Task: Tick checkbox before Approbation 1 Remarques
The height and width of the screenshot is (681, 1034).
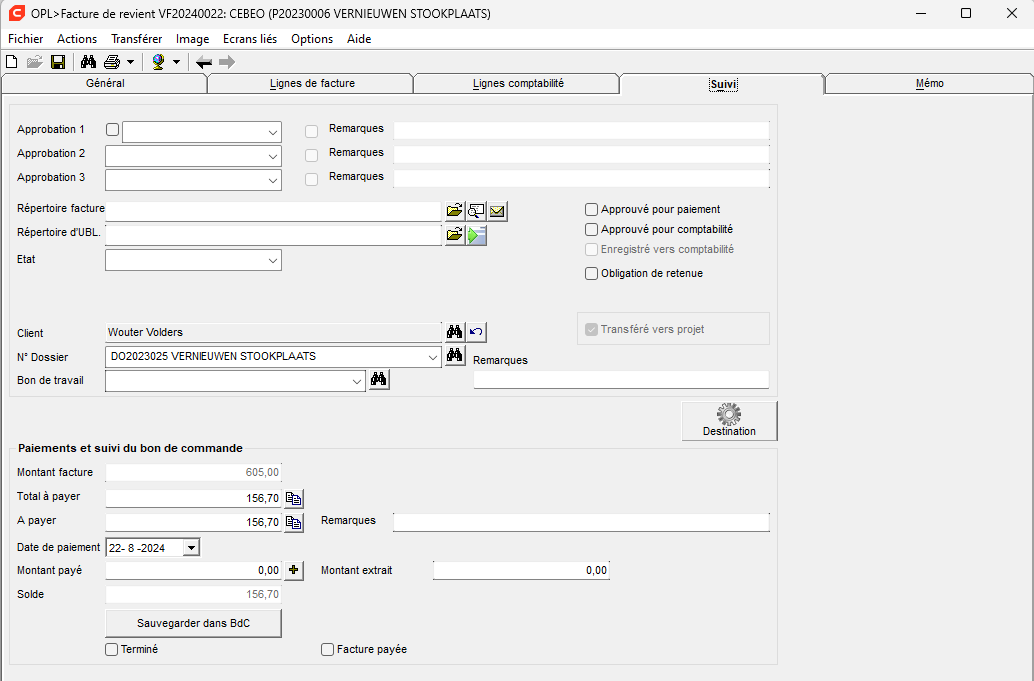Action: point(311,131)
